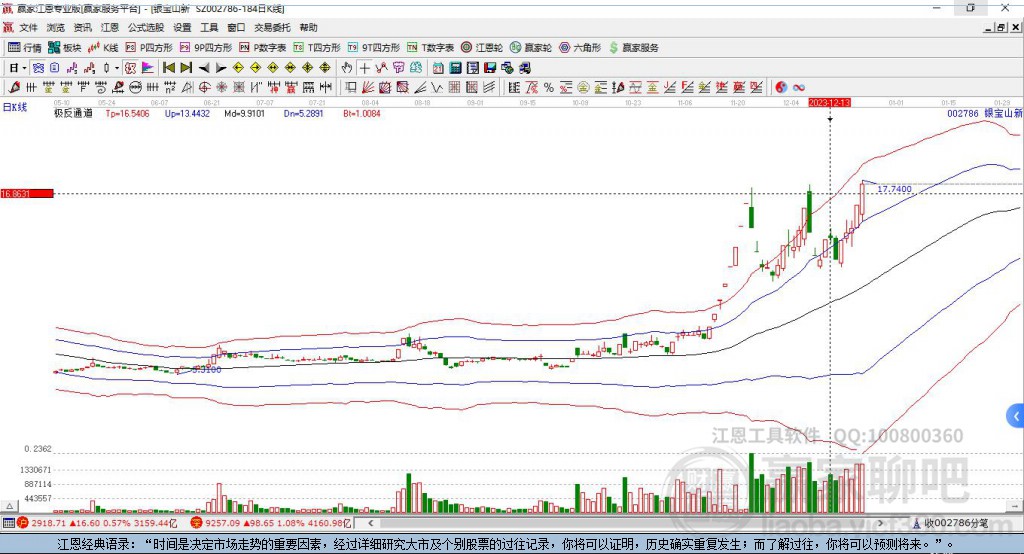Open the 9P四方形 tool

(206, 48)
